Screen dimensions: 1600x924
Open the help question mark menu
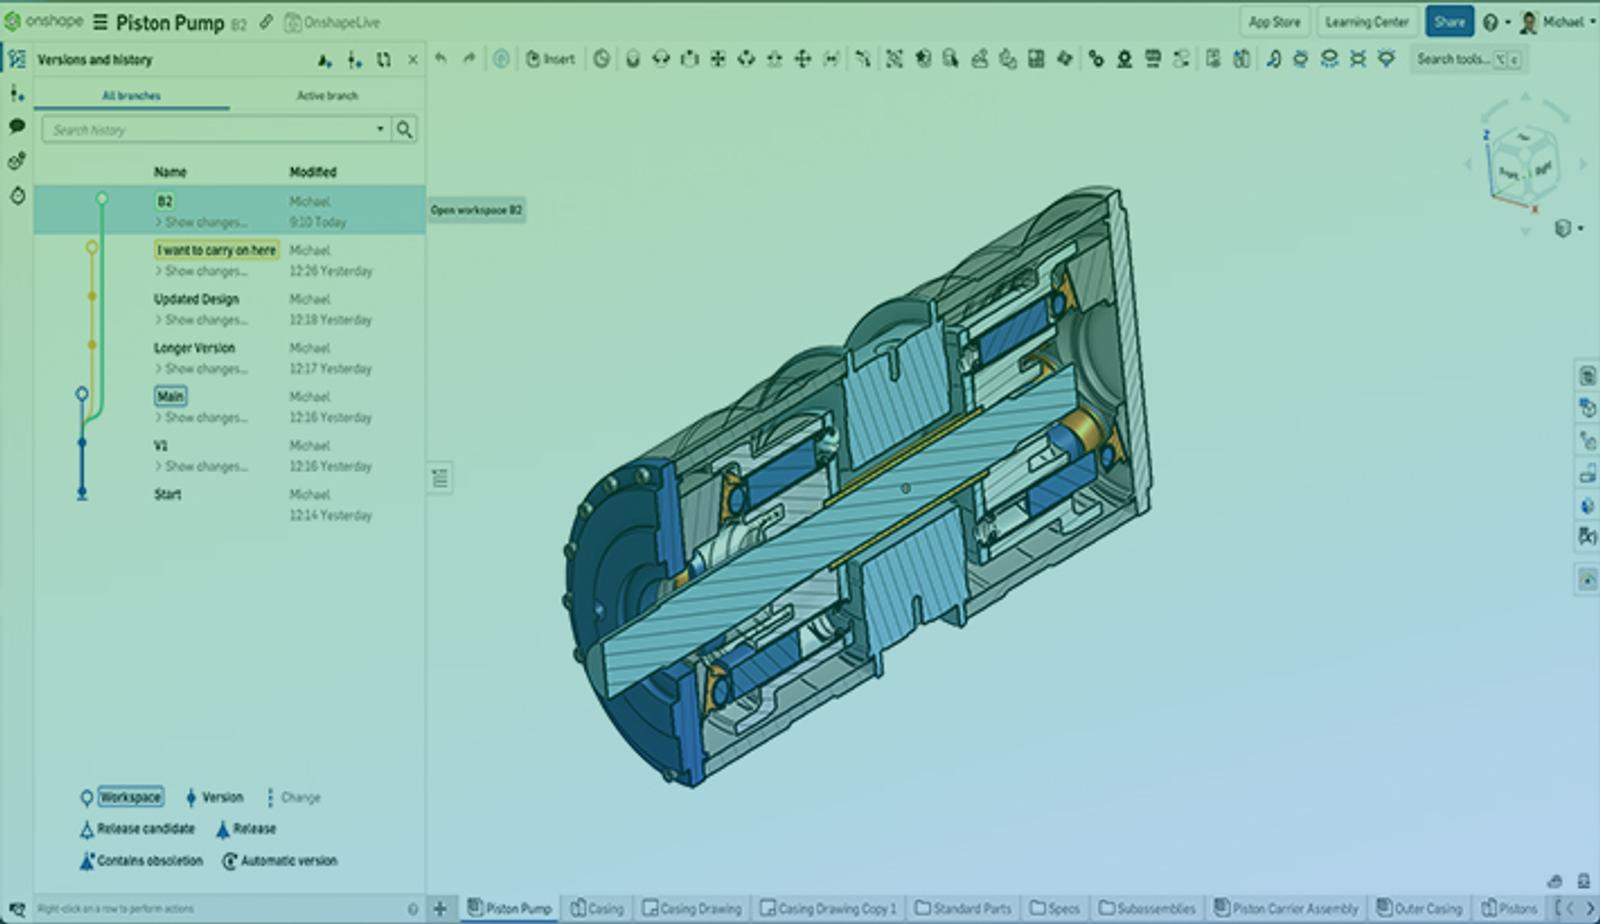coord(1490,22)
